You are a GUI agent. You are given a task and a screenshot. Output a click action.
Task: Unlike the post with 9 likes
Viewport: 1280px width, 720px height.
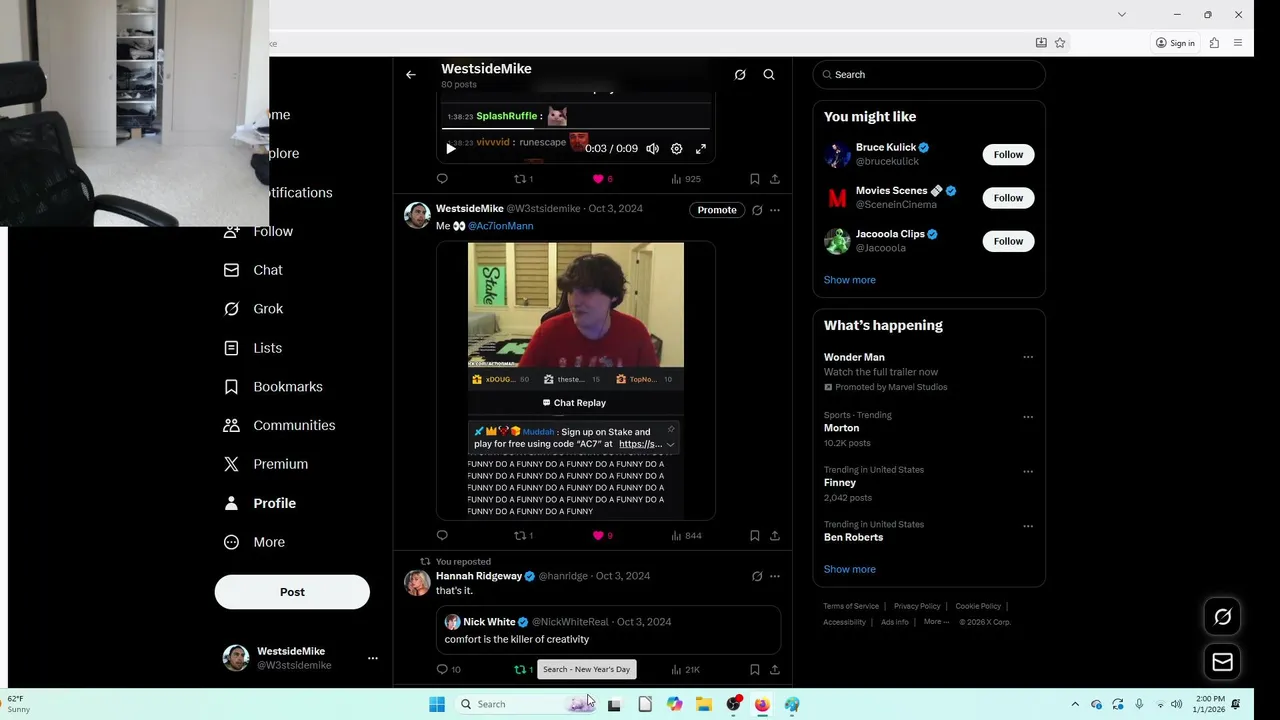[602, 536]
